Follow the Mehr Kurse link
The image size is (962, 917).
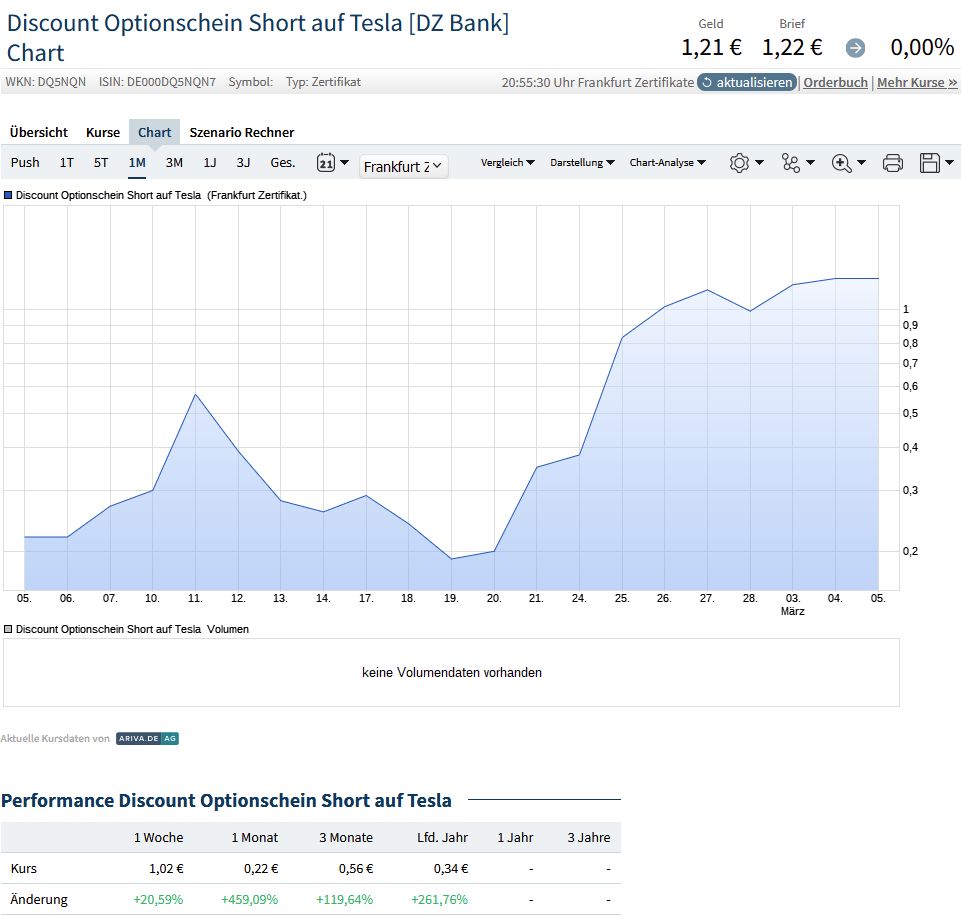917,82
